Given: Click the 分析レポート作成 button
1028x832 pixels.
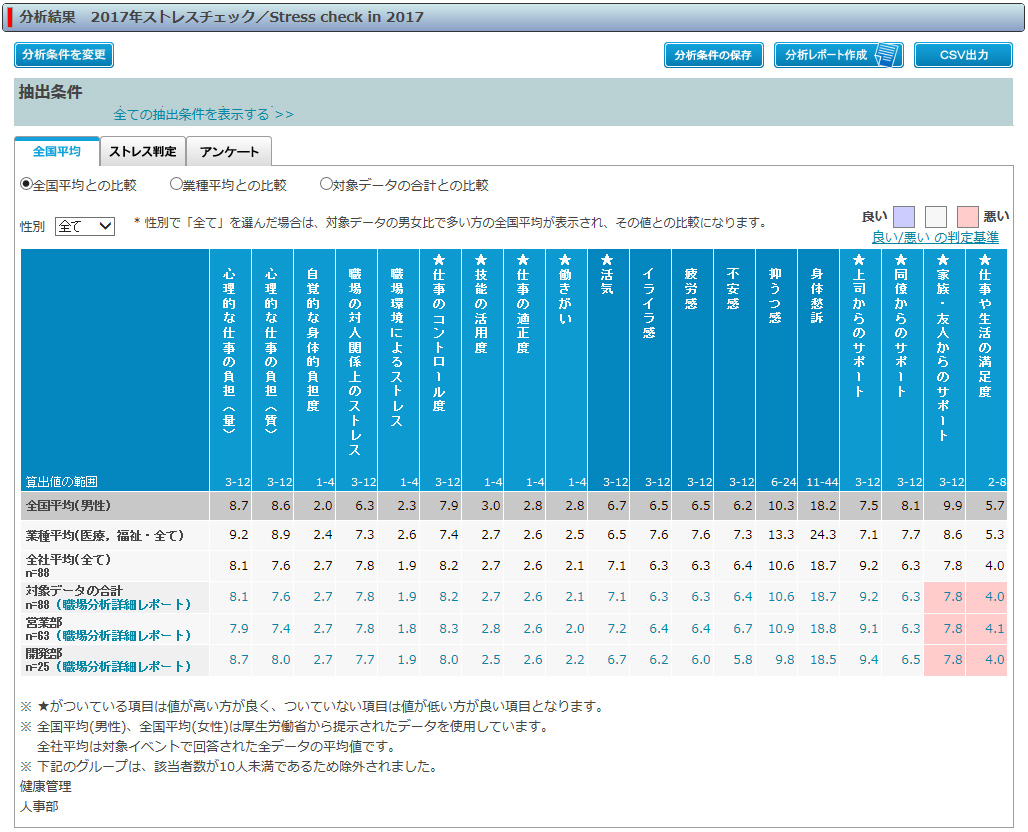Looking at the screenshot, I should click(839, 55).
